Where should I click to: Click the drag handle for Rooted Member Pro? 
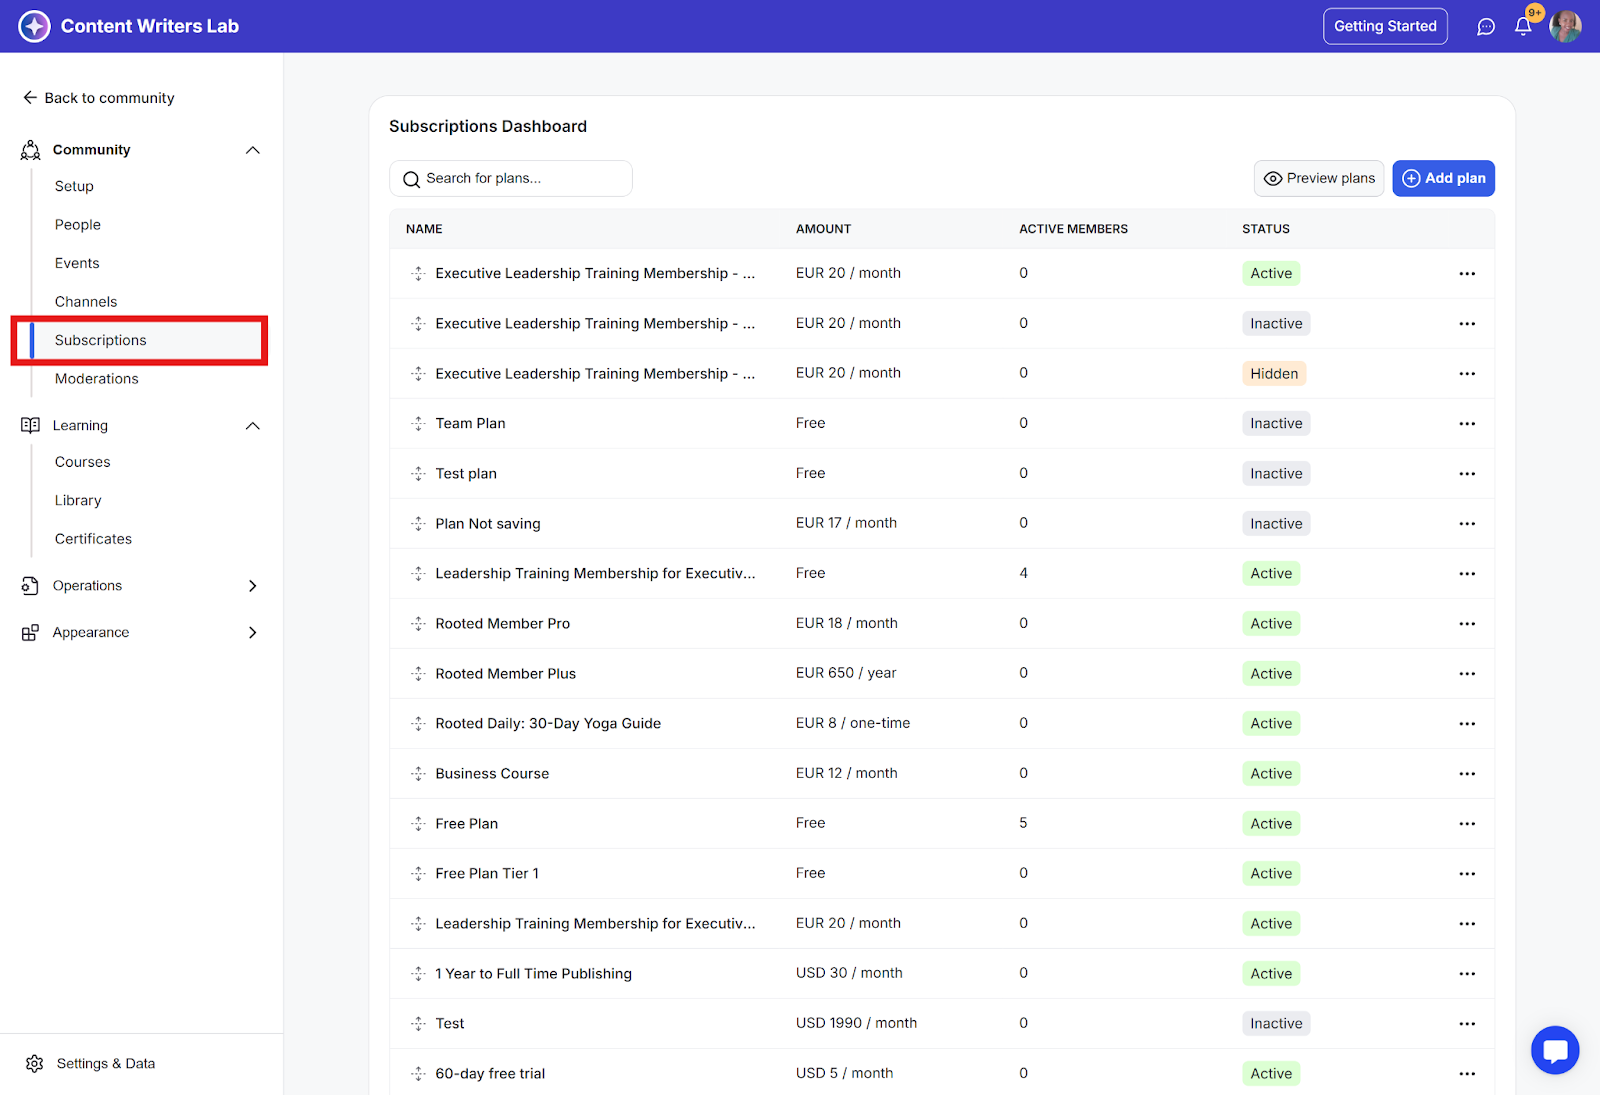click(x=418, y=624)
